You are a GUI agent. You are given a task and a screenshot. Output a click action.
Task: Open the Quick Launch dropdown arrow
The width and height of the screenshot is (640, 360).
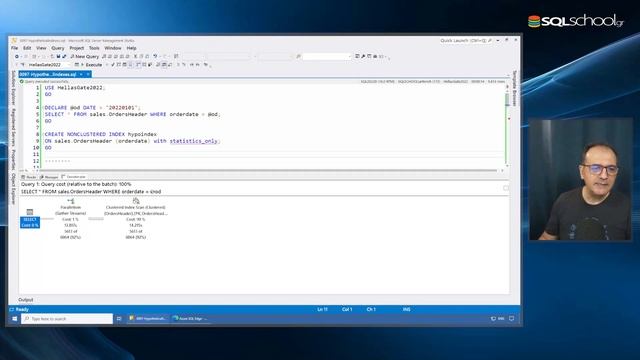[498, 40]
